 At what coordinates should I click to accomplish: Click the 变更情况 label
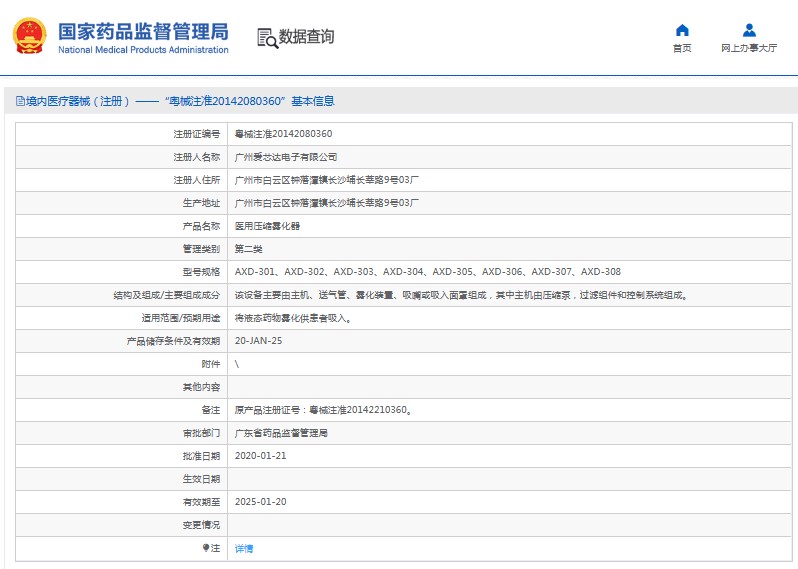click(x=201, y=525)
